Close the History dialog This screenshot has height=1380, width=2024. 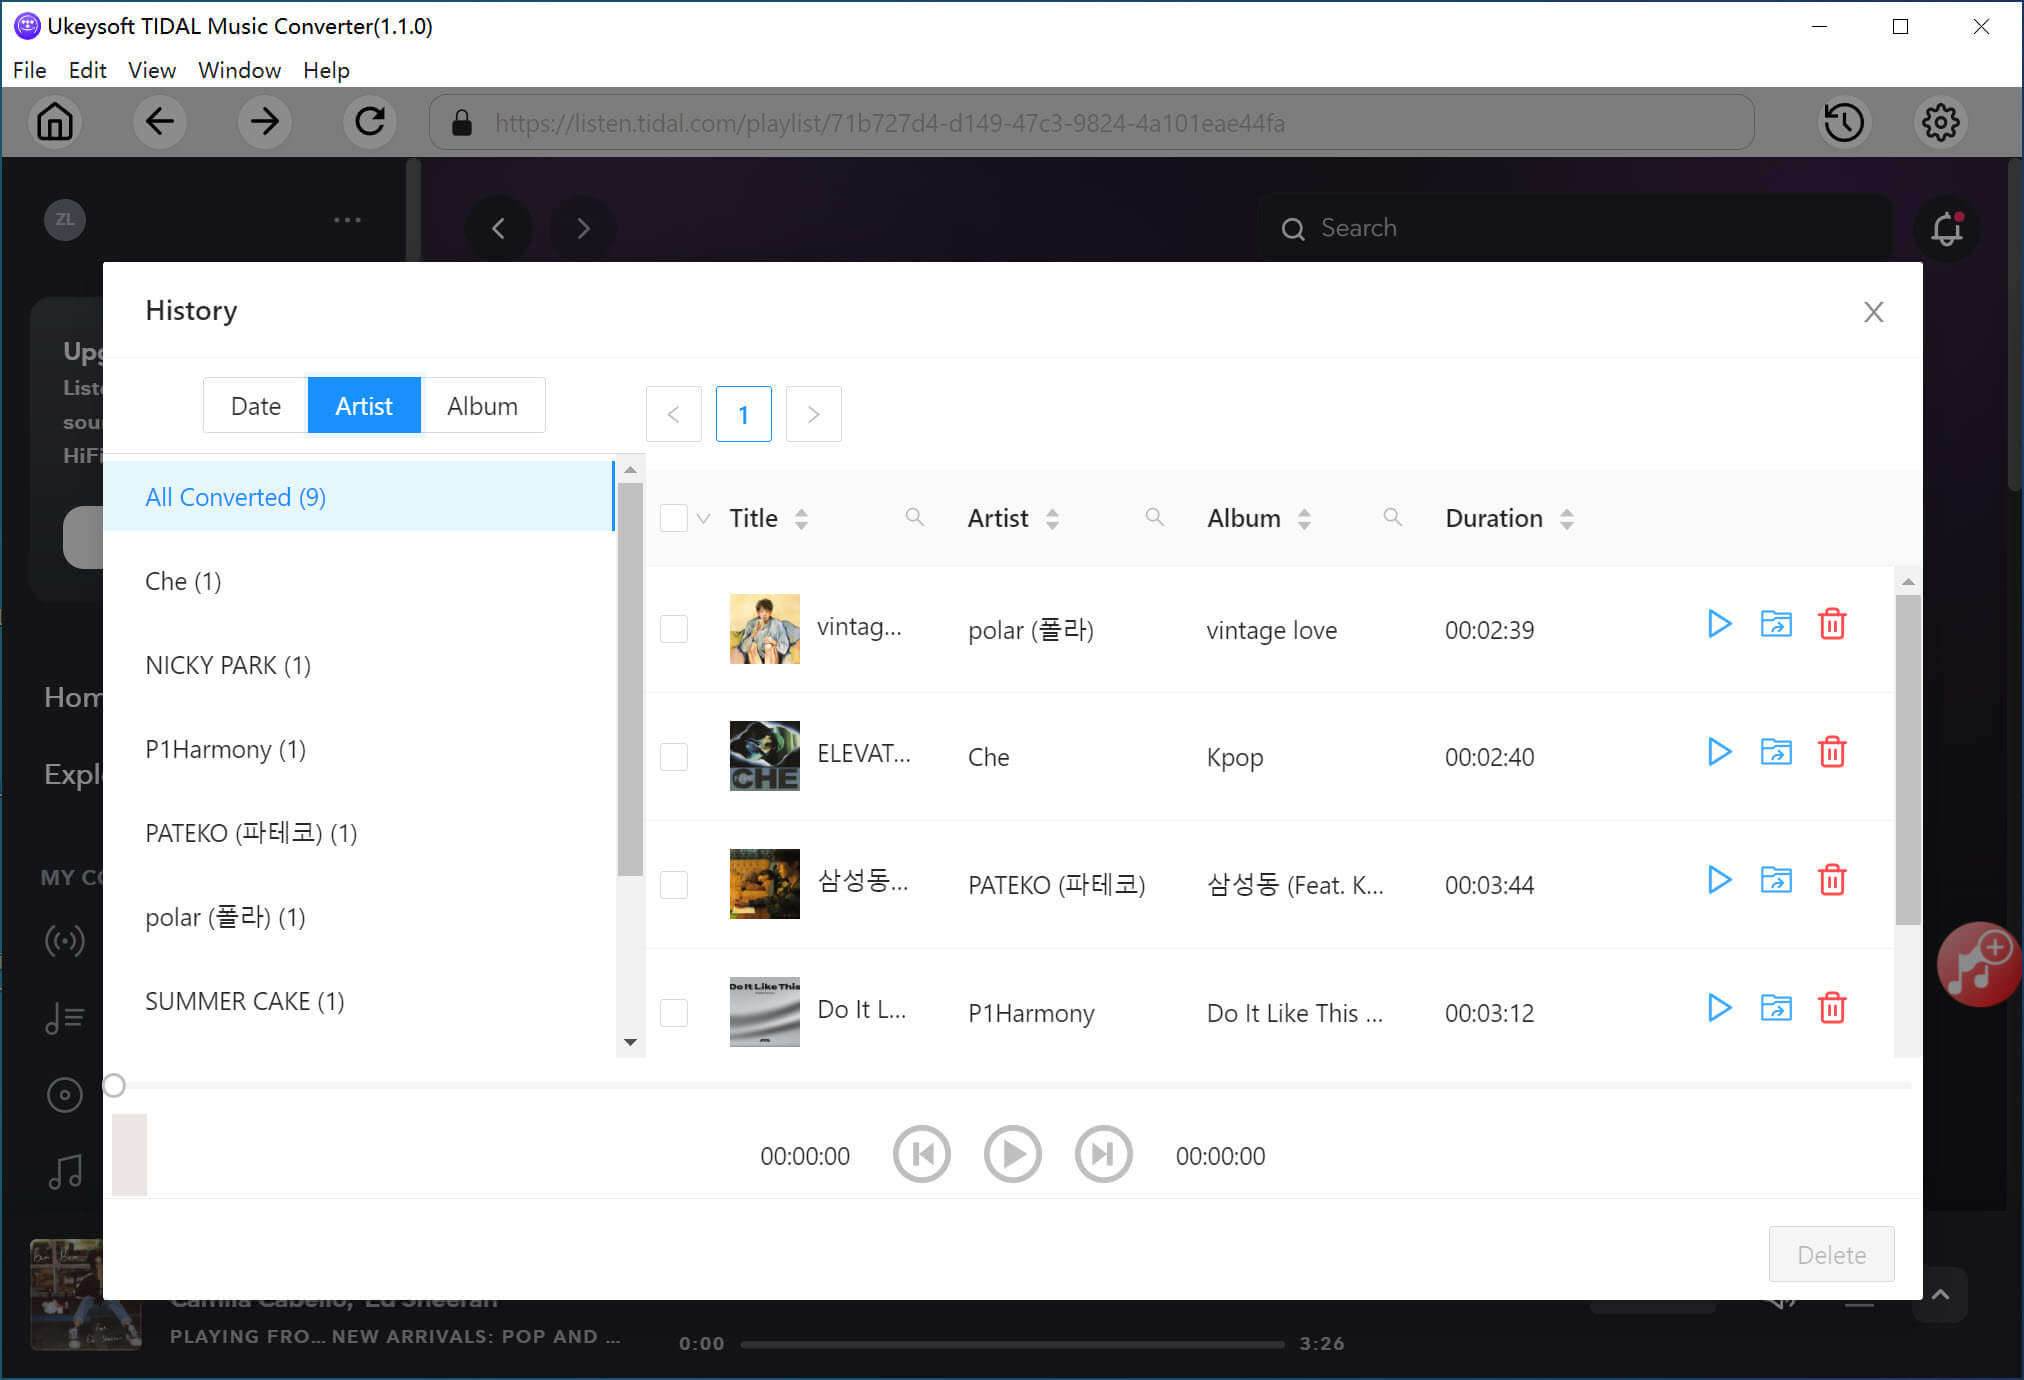click(1874, 312)
